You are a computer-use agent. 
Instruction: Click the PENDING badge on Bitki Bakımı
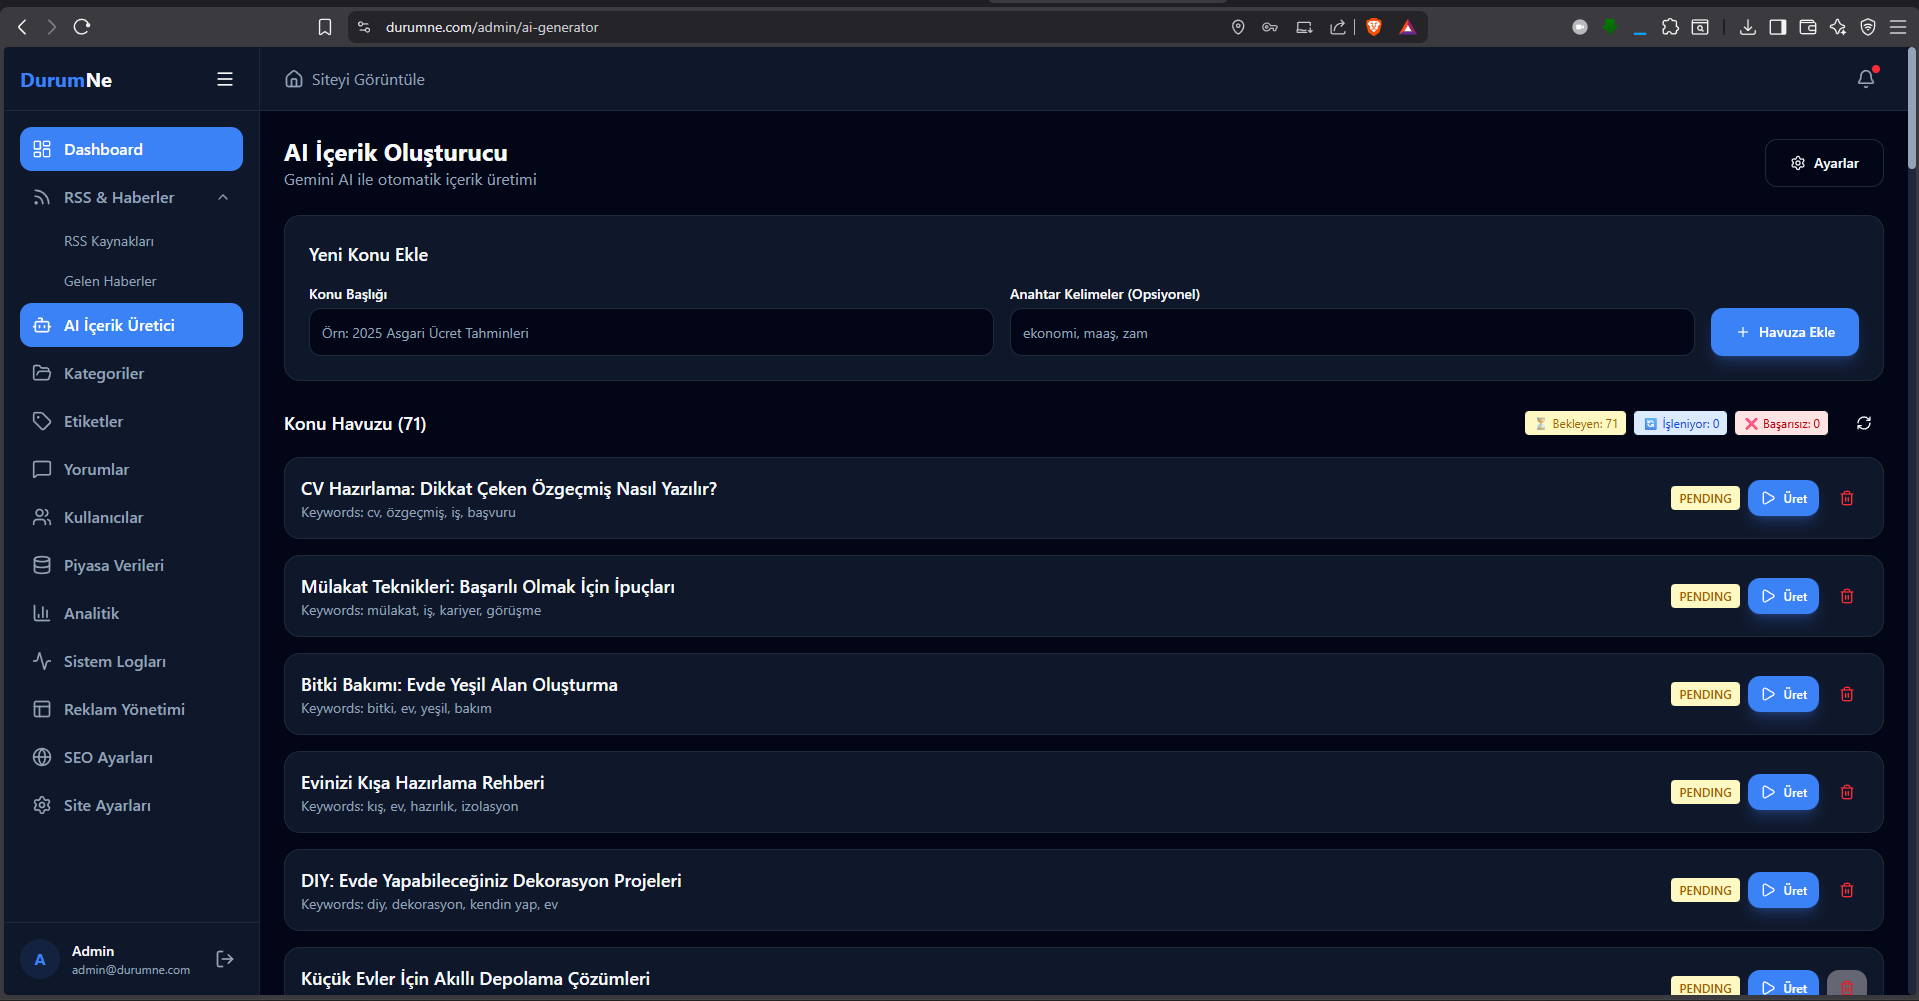pyautogui.click(x=1705, y=694)
